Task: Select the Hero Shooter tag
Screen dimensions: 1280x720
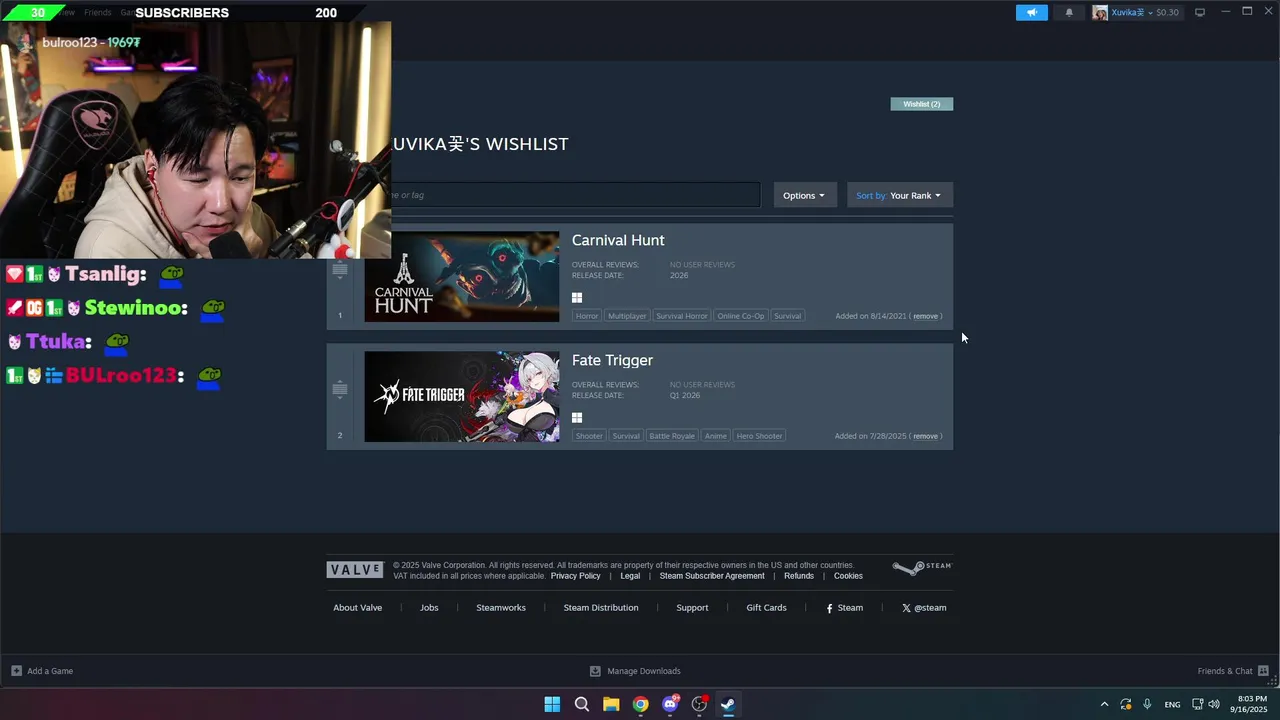Action: click(760, 436)
